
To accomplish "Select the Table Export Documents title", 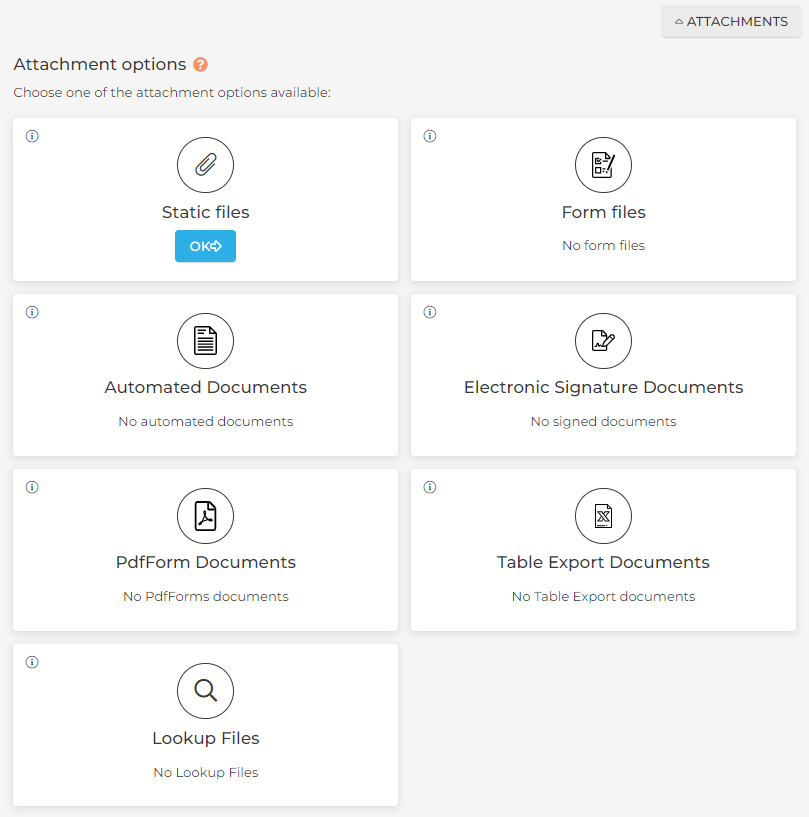I will pyautogui.click(x=603, y=562).
